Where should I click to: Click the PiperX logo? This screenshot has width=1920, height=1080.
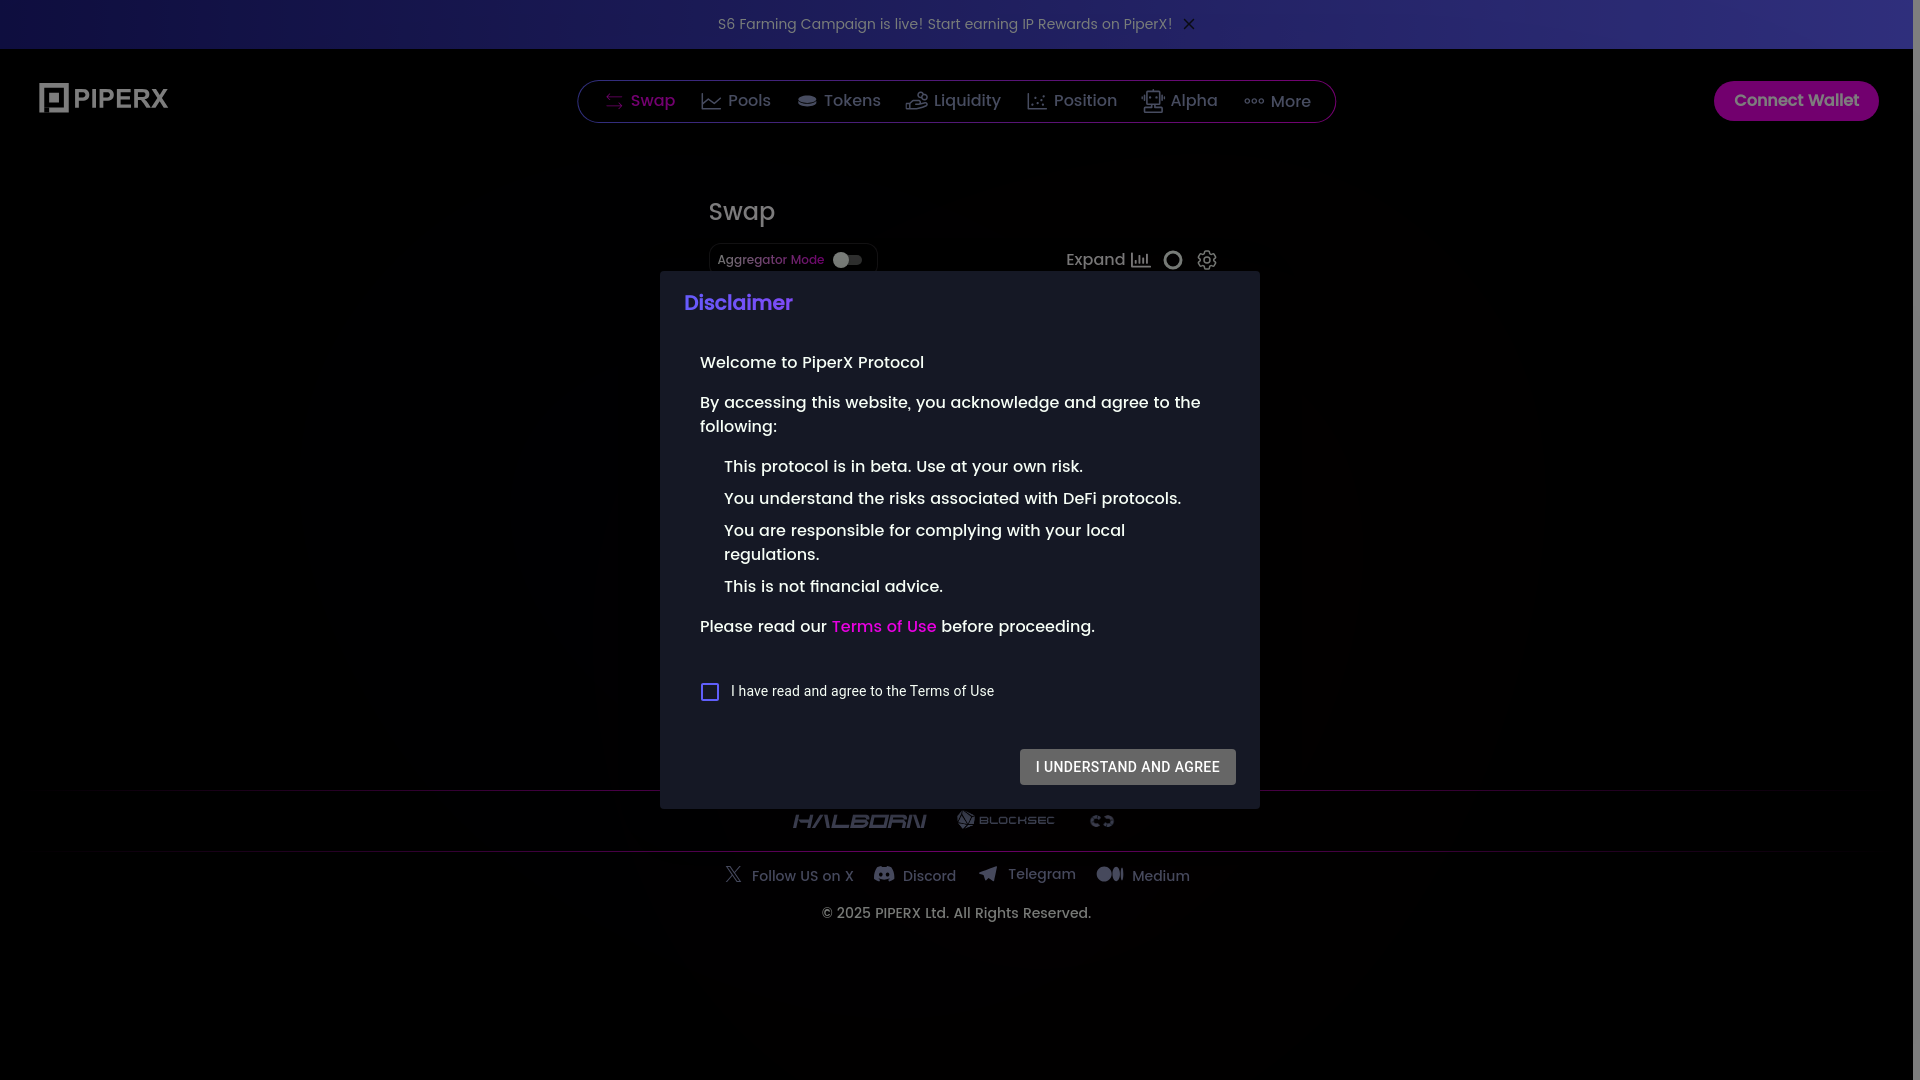click(103, 98)
